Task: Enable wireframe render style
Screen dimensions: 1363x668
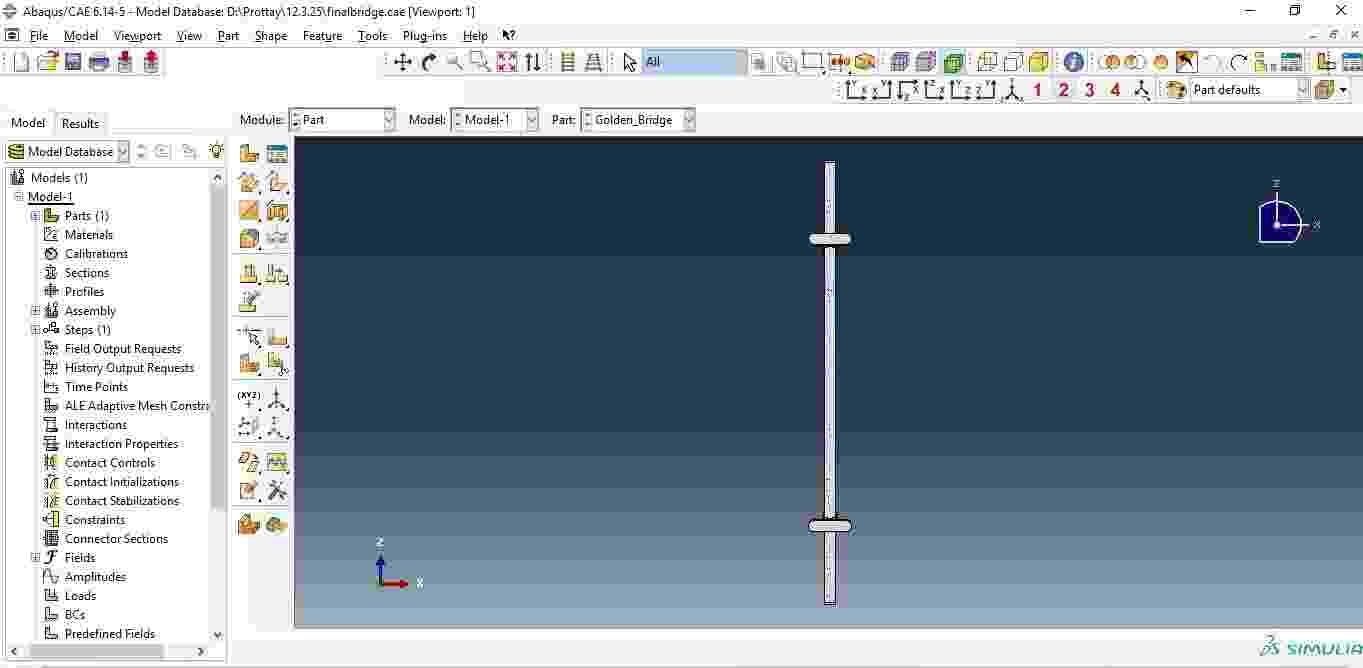Action: [899, 62]
